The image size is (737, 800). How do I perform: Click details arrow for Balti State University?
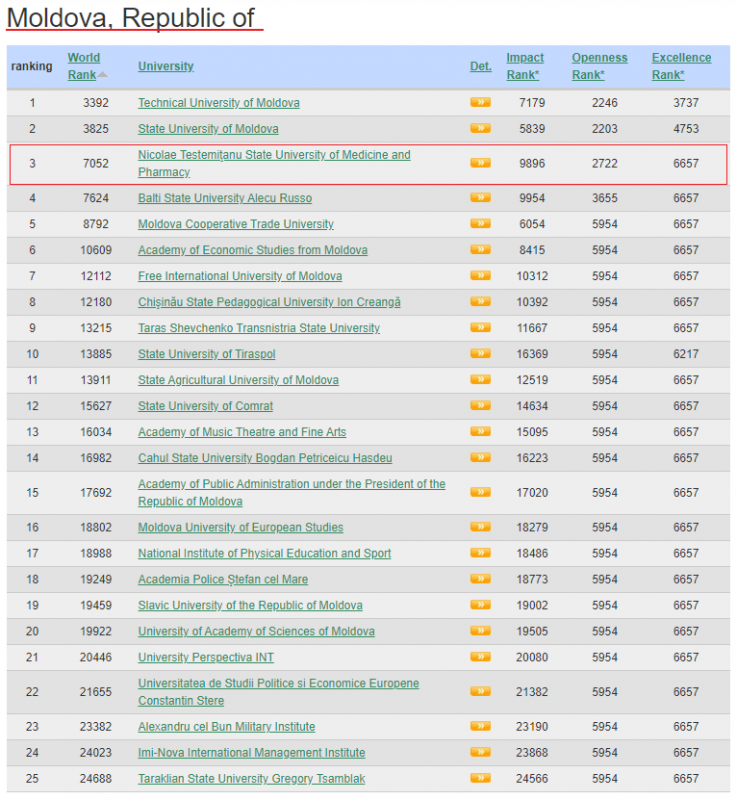click(480, 198)
